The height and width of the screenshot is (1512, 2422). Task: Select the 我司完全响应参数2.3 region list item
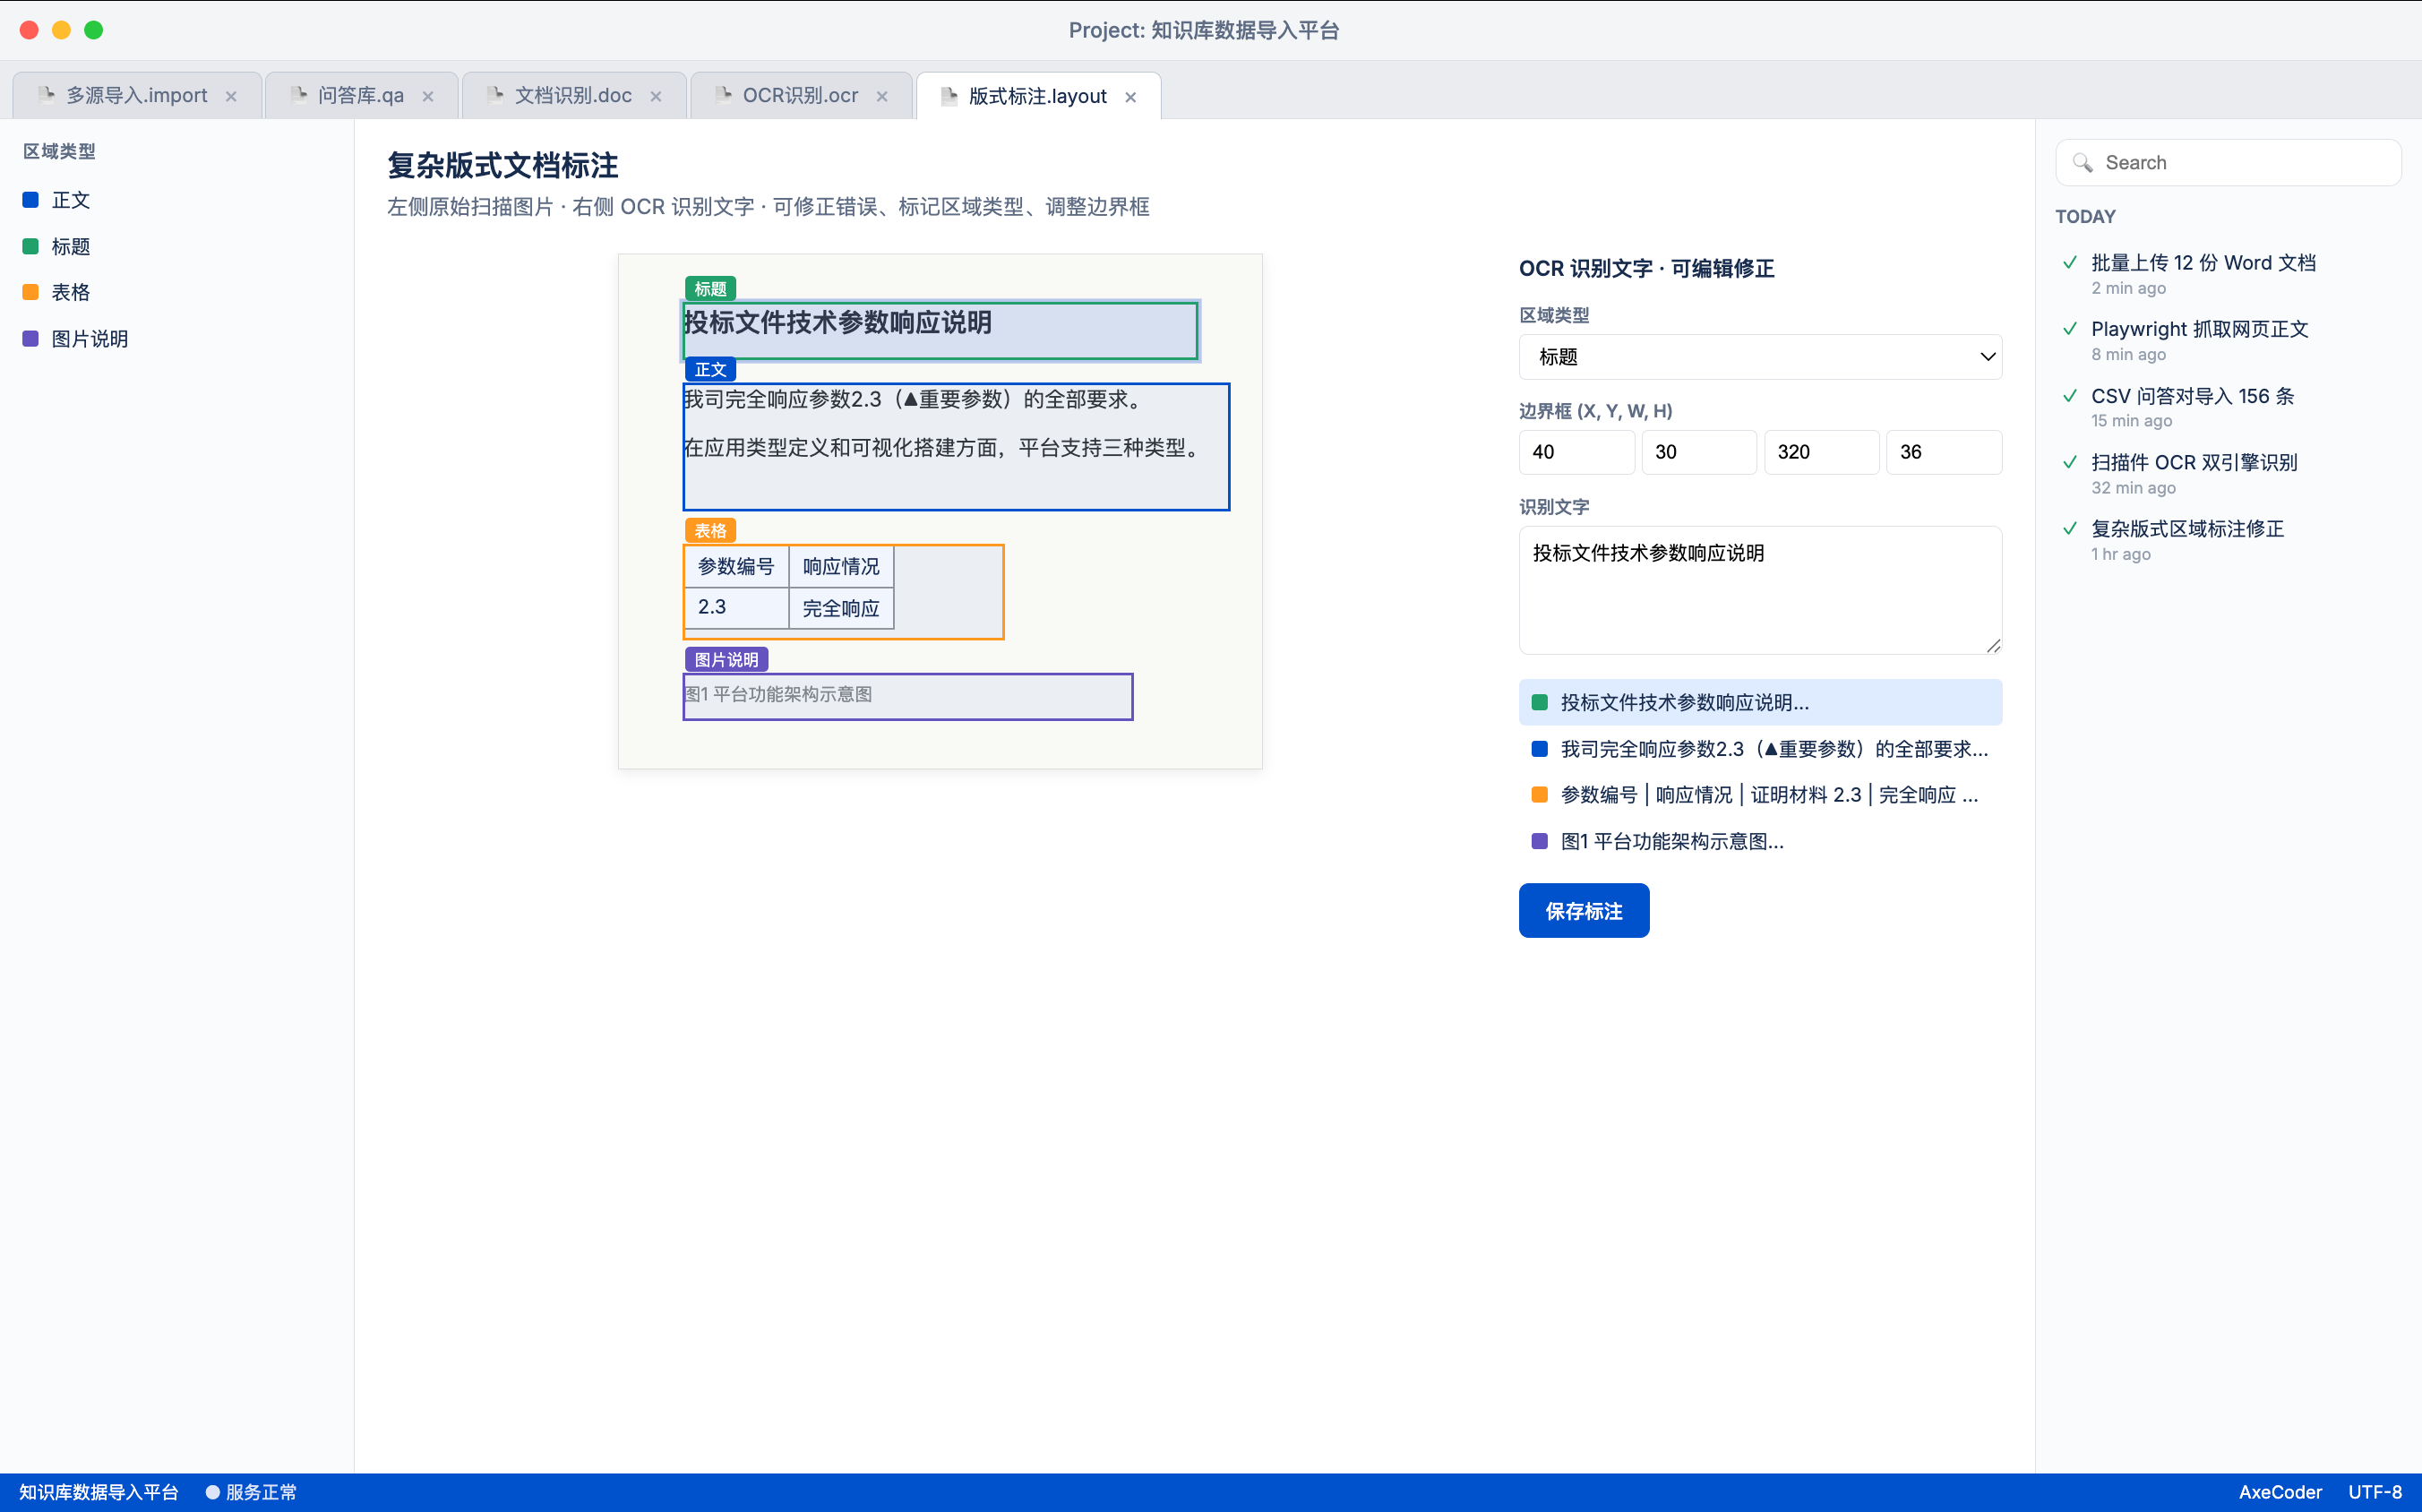(x=1760, y=749)
